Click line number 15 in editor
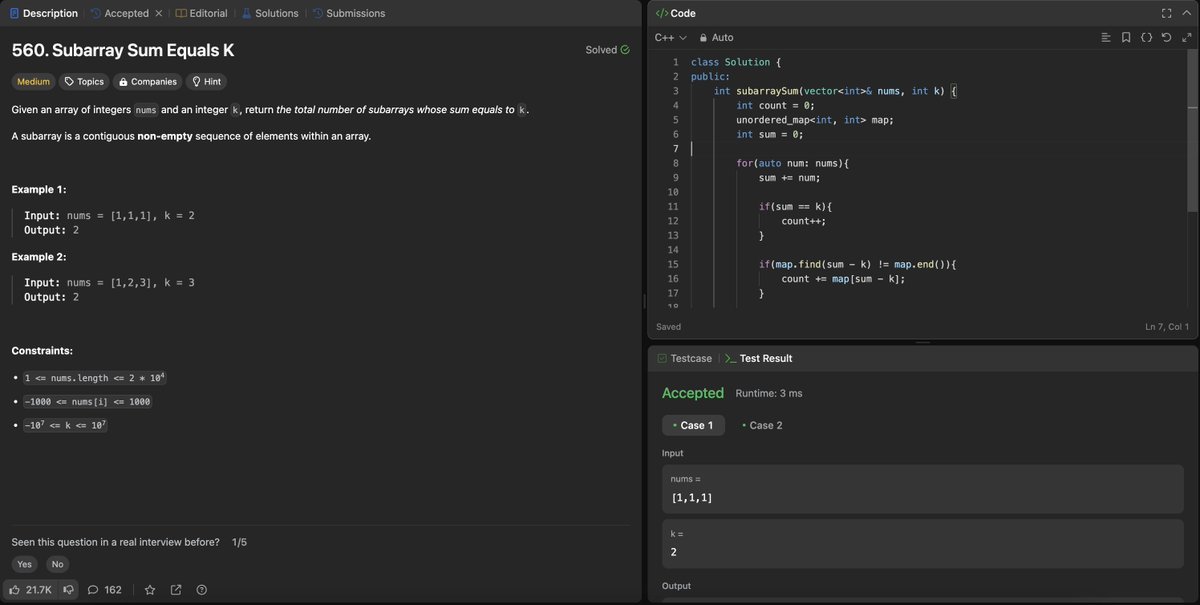1200x605 pixels. pyautogui.click(x=673, y=264)
